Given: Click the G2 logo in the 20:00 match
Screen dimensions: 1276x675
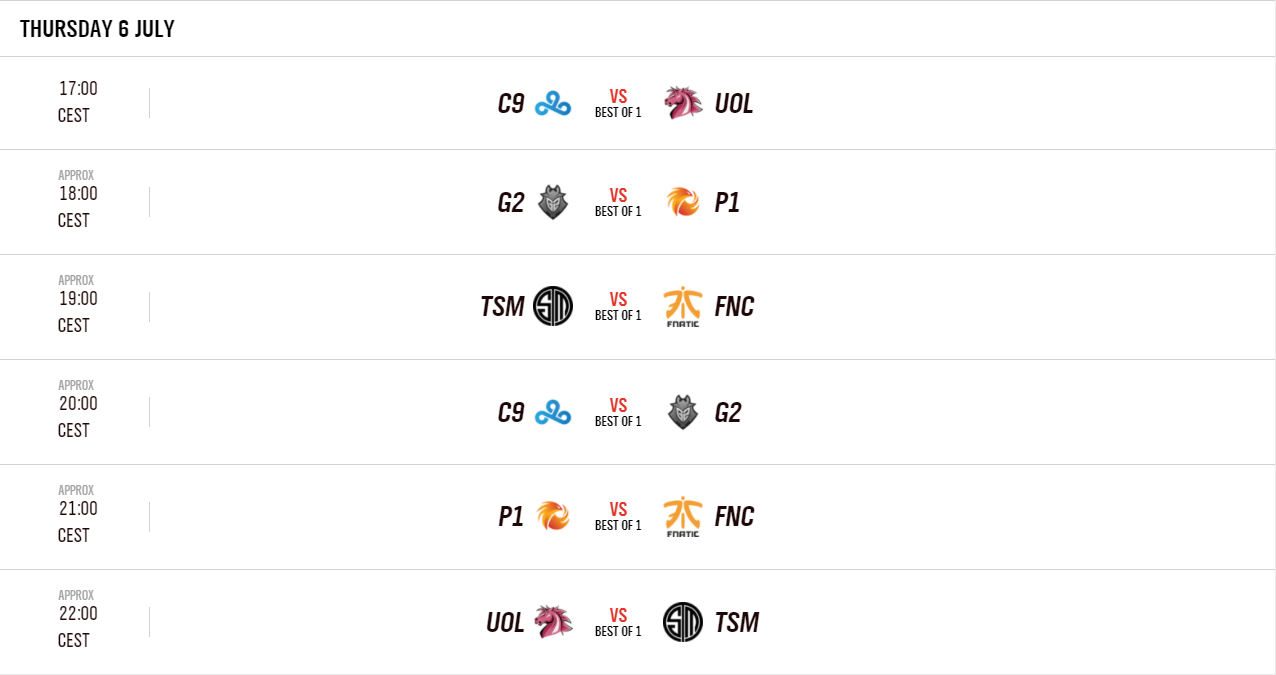Looking at the screenshot, I should pyautogui.click(x=683, y=412).
